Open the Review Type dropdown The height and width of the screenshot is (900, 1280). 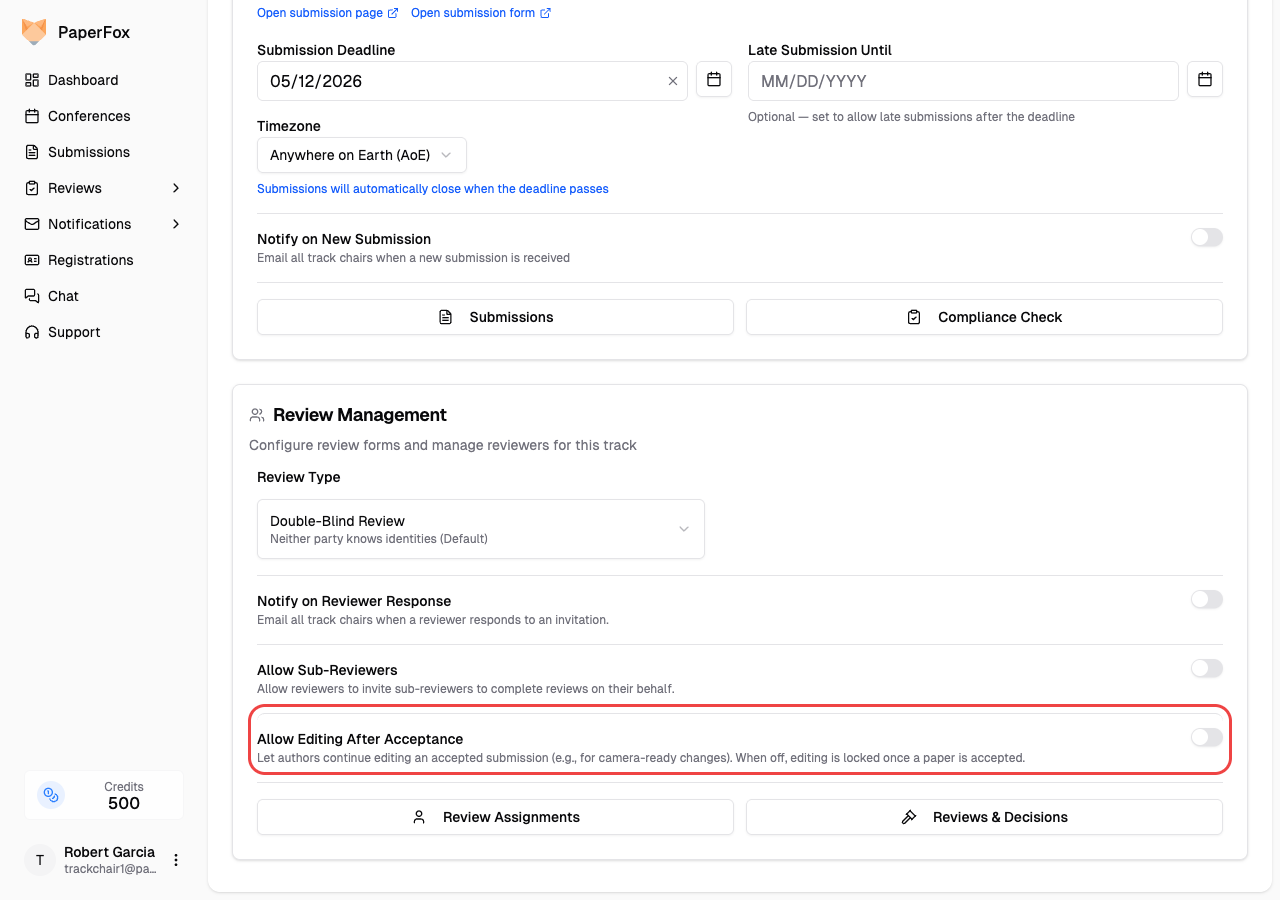(x=480, y=529)
